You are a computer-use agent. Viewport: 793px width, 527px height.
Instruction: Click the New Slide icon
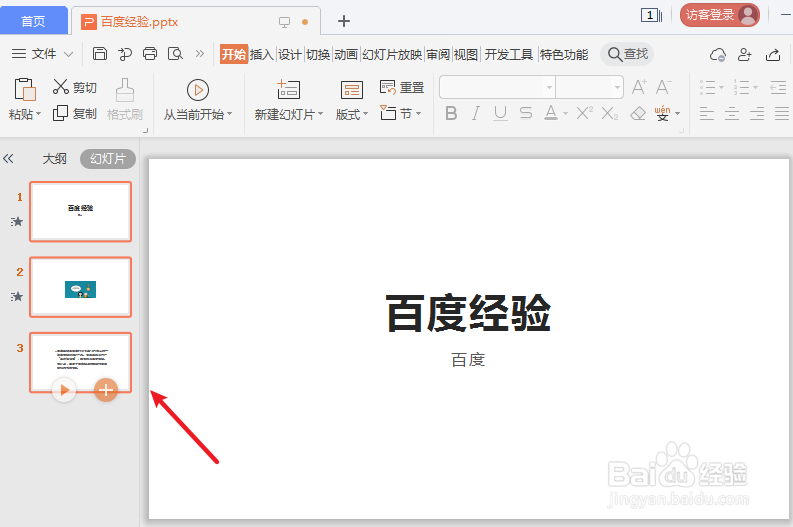tap(288, 90)
